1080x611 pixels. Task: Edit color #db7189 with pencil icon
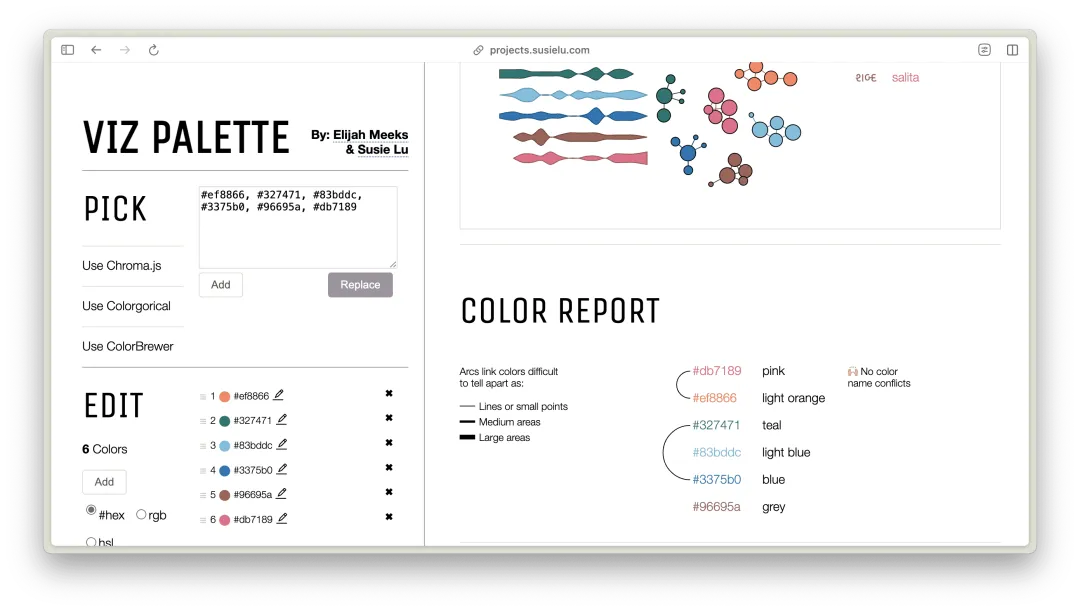[x=282, y=519]
